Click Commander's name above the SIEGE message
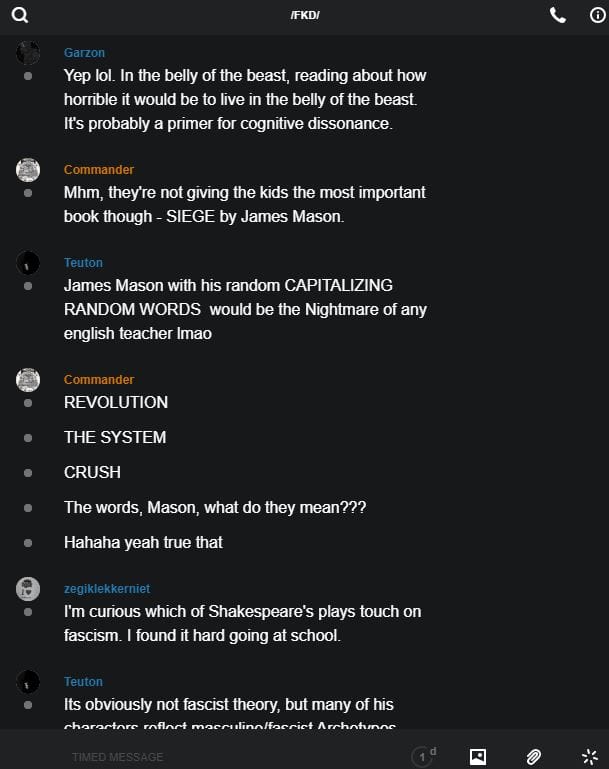The image size is (609, 769). pyautogui.click(x=99, y=170)
